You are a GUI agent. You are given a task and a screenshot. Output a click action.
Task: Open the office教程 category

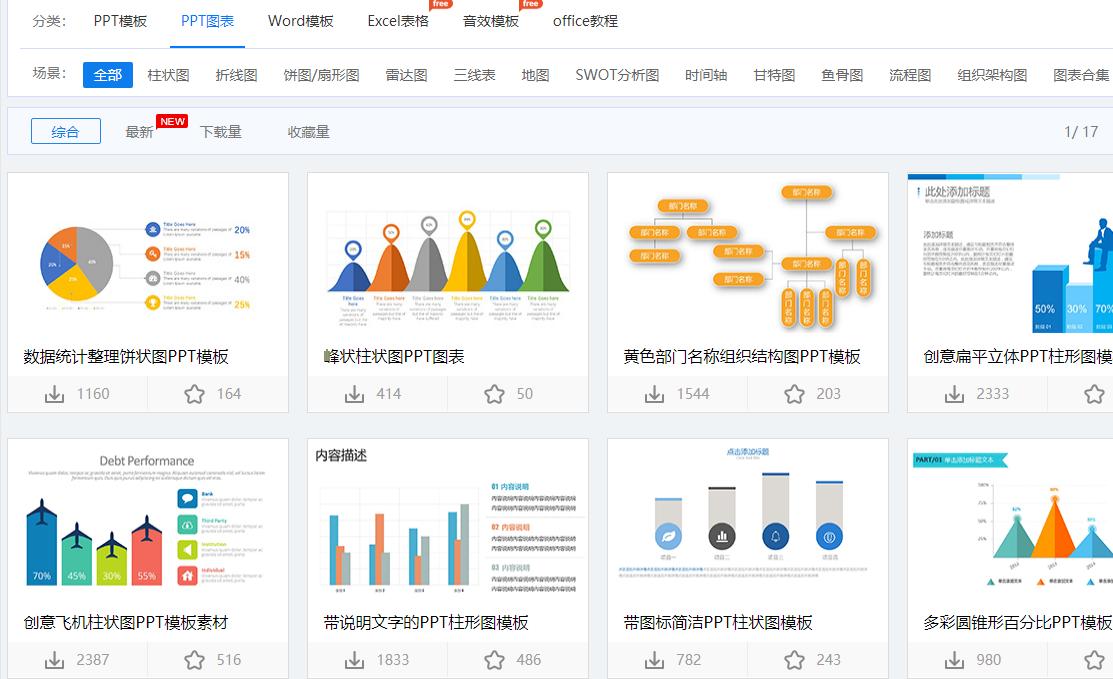coord(584,20)
